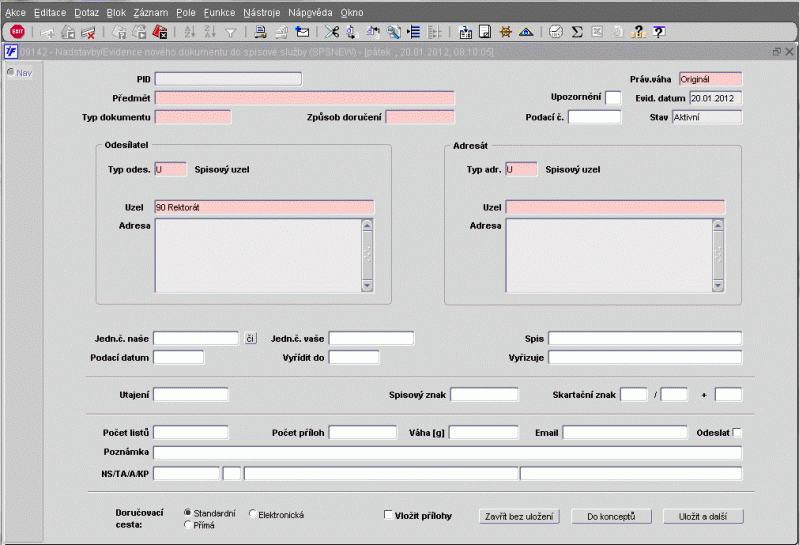Click the Odesílatel Uzel field '90 Rektorát'
This screenshot has width=800, height=545.
coord(264,207)
